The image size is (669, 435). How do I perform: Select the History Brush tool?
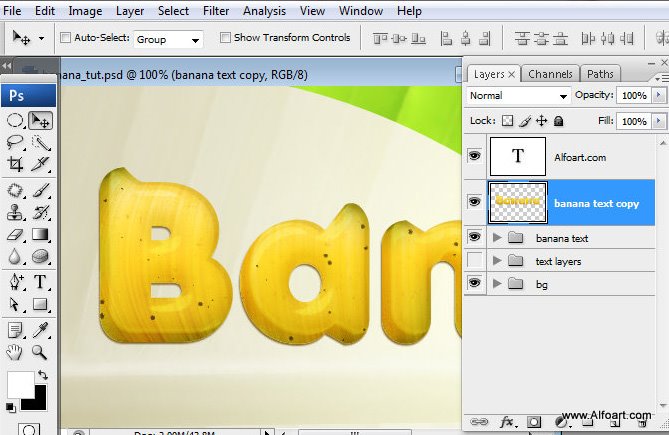pyautogui.click(x=41, y=212)
